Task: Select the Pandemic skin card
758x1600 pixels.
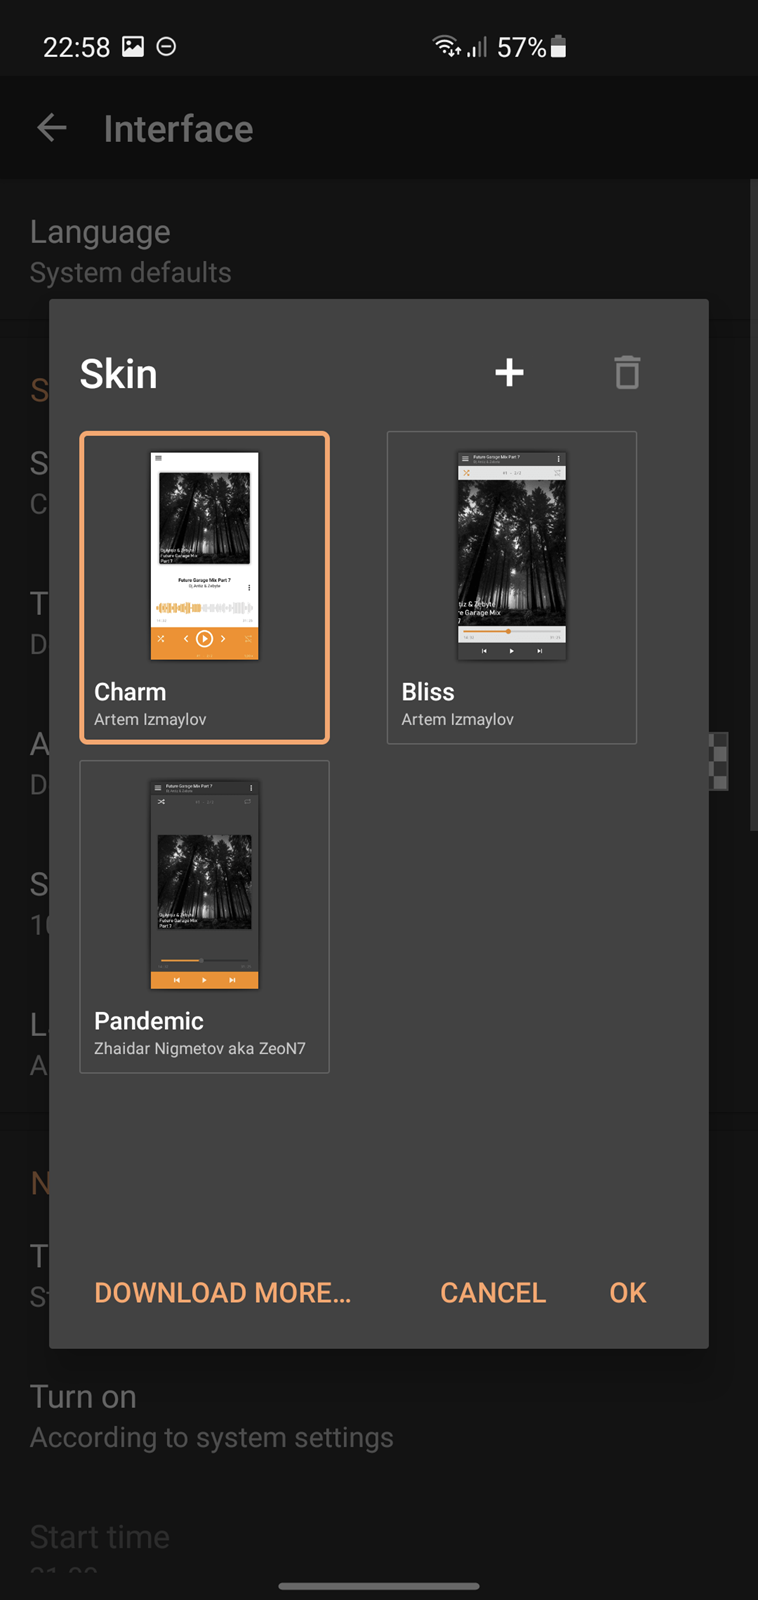Action: tap(204, 917)
